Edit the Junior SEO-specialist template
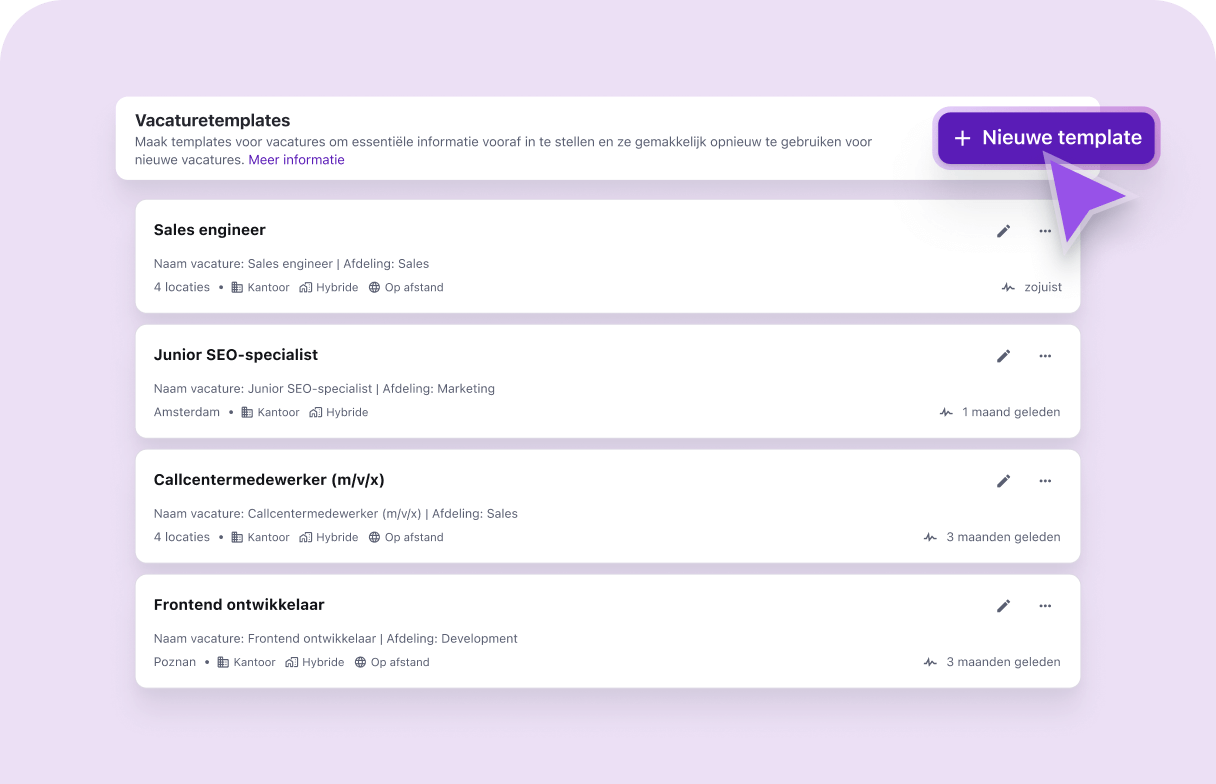This screenshot has height=784, width=1216. (1003, 356)
